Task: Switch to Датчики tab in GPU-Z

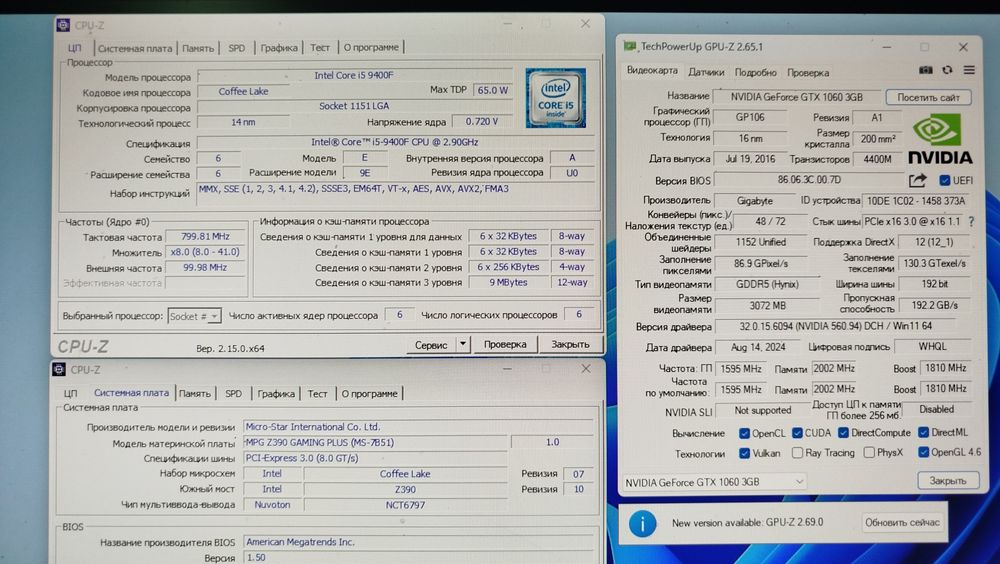Action: coord(706,72)
